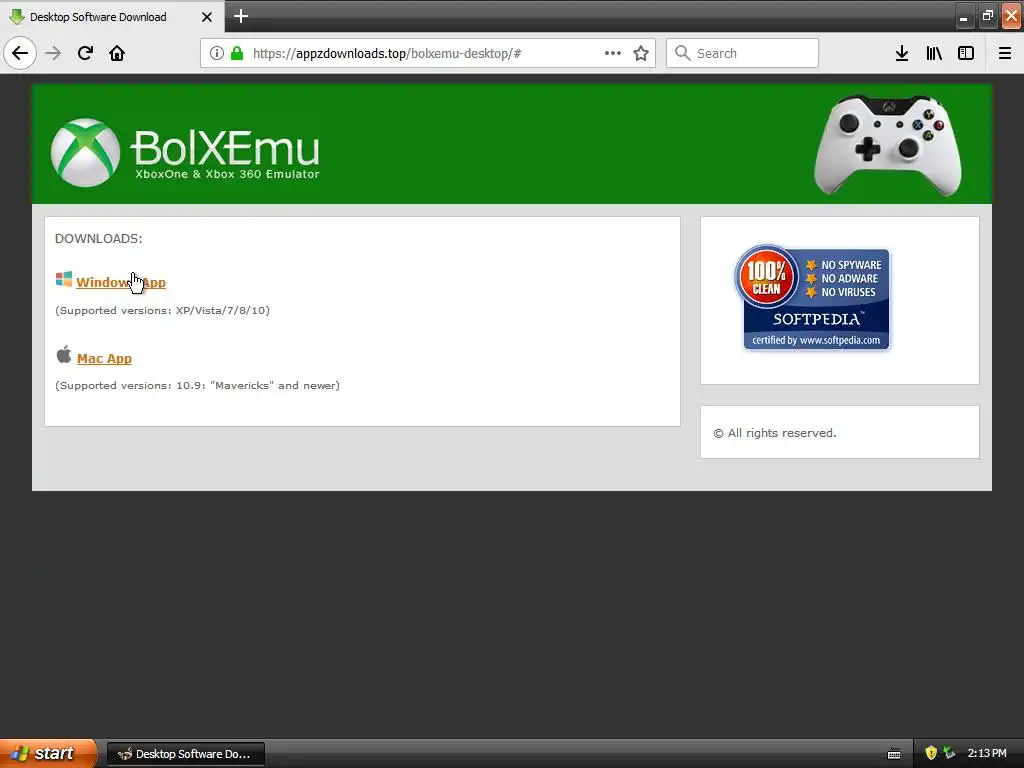Image resolution: width=1024 pixels, height=768 pixels.
Task: Click 'Supported versions: XP/Vista/7/8/10' text
Action: (x=163, y=310)
